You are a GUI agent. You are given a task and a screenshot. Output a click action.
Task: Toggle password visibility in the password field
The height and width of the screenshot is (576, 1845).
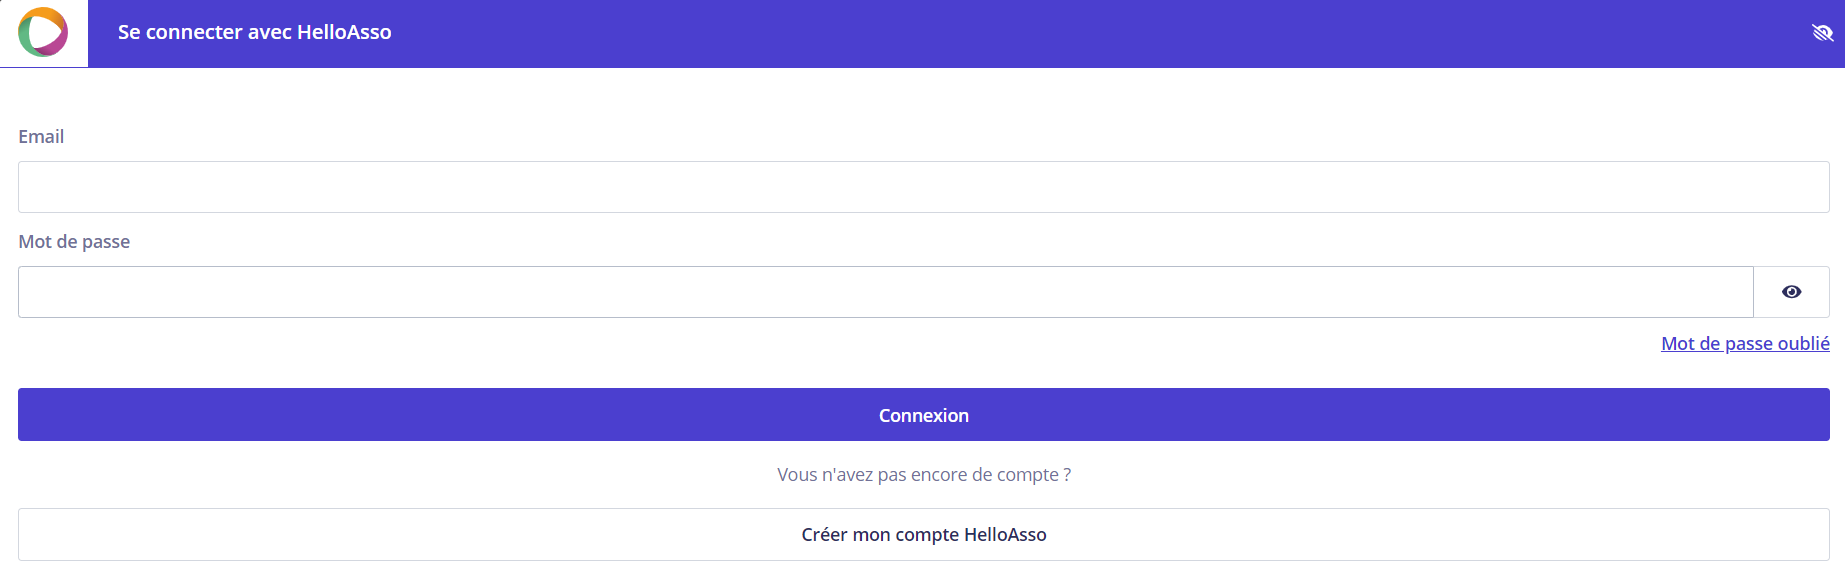[x=1791, y=292]
